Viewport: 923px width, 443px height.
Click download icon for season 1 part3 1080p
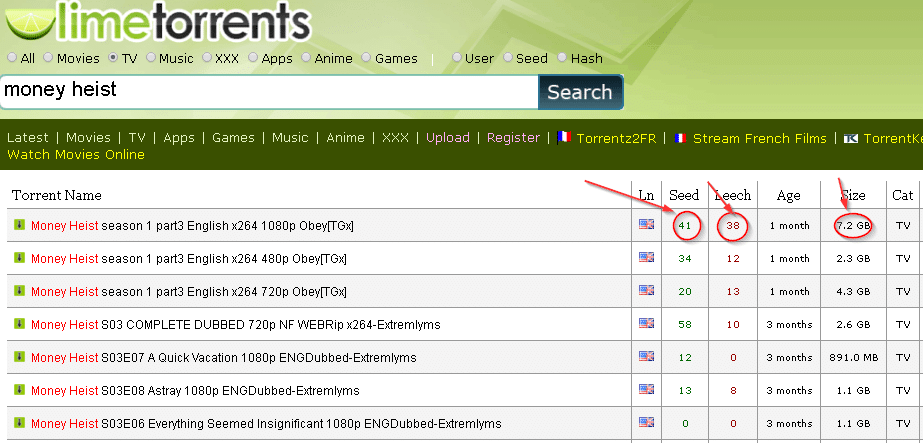click(x=19, y=225)
